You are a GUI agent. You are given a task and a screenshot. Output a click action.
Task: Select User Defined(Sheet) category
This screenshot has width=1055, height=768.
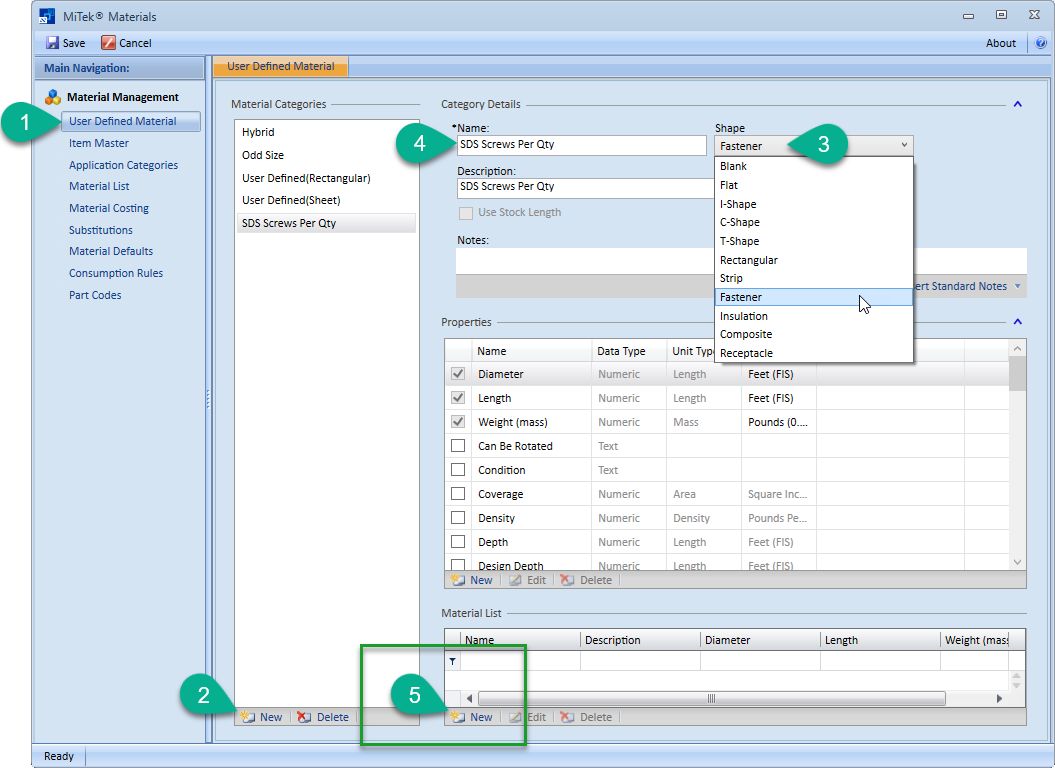point(326,200)
